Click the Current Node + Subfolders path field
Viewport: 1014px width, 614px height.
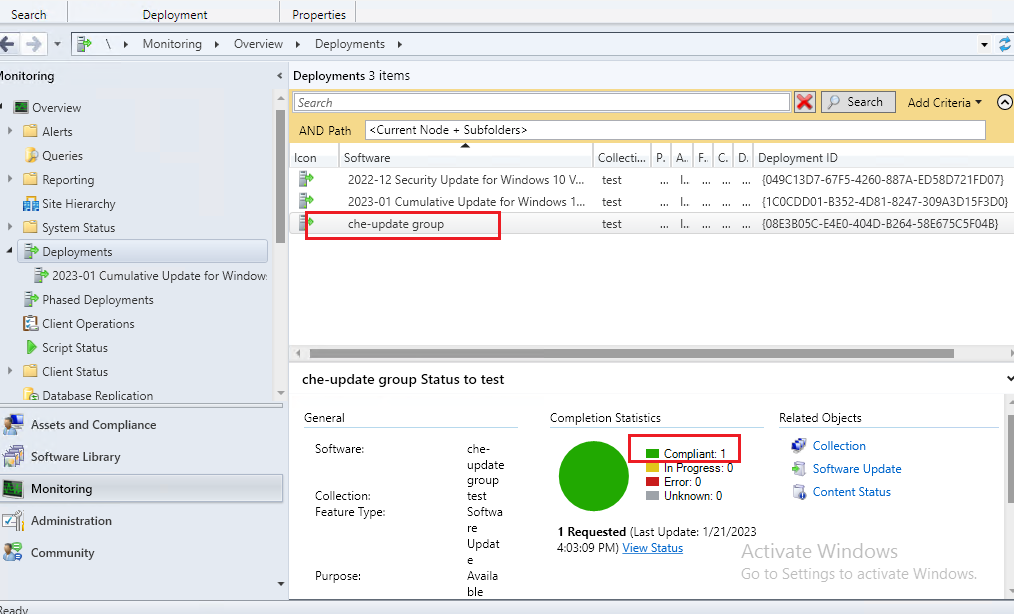pyautogui.click(x=674, y=130)
